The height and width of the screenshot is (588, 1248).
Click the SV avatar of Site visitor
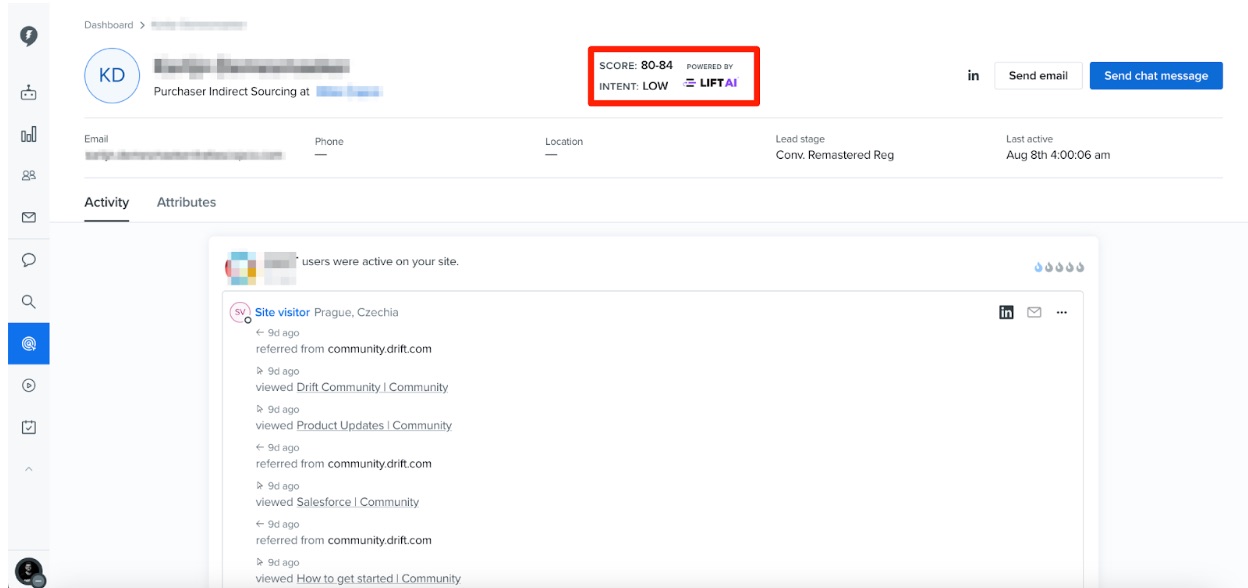(240, 312)
